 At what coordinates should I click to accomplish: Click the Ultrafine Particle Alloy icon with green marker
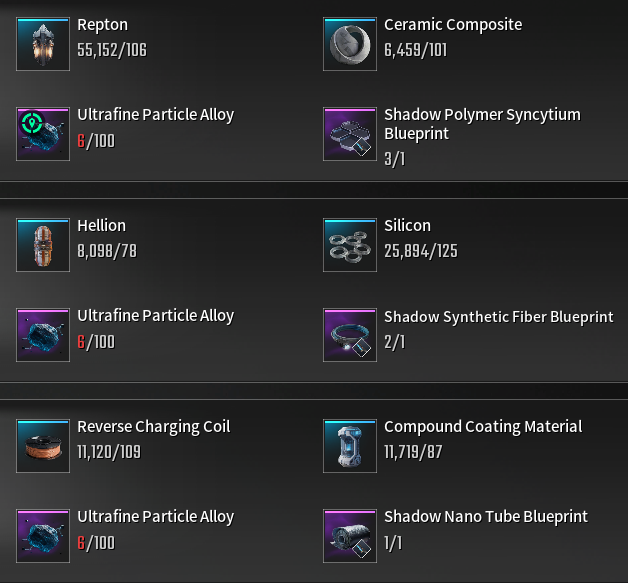click(43, 134)
